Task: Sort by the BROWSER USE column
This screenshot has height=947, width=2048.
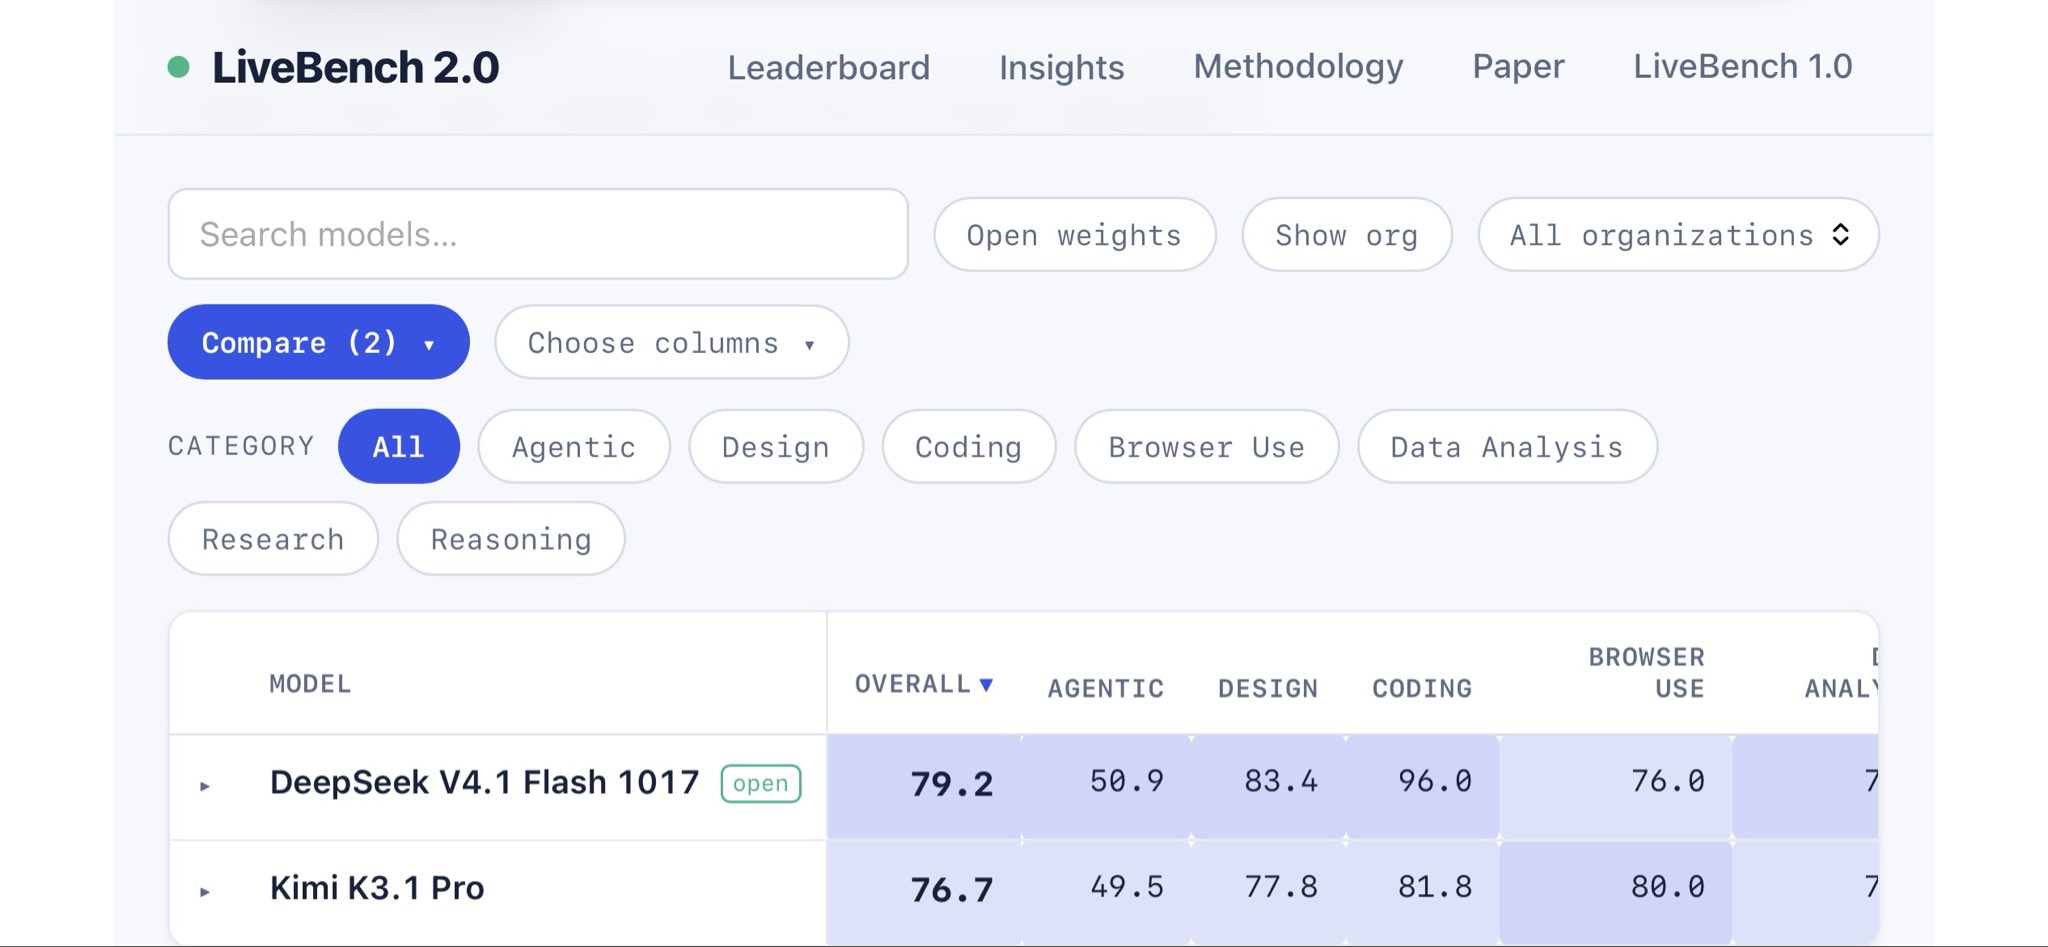Action: pos(1646,672)
